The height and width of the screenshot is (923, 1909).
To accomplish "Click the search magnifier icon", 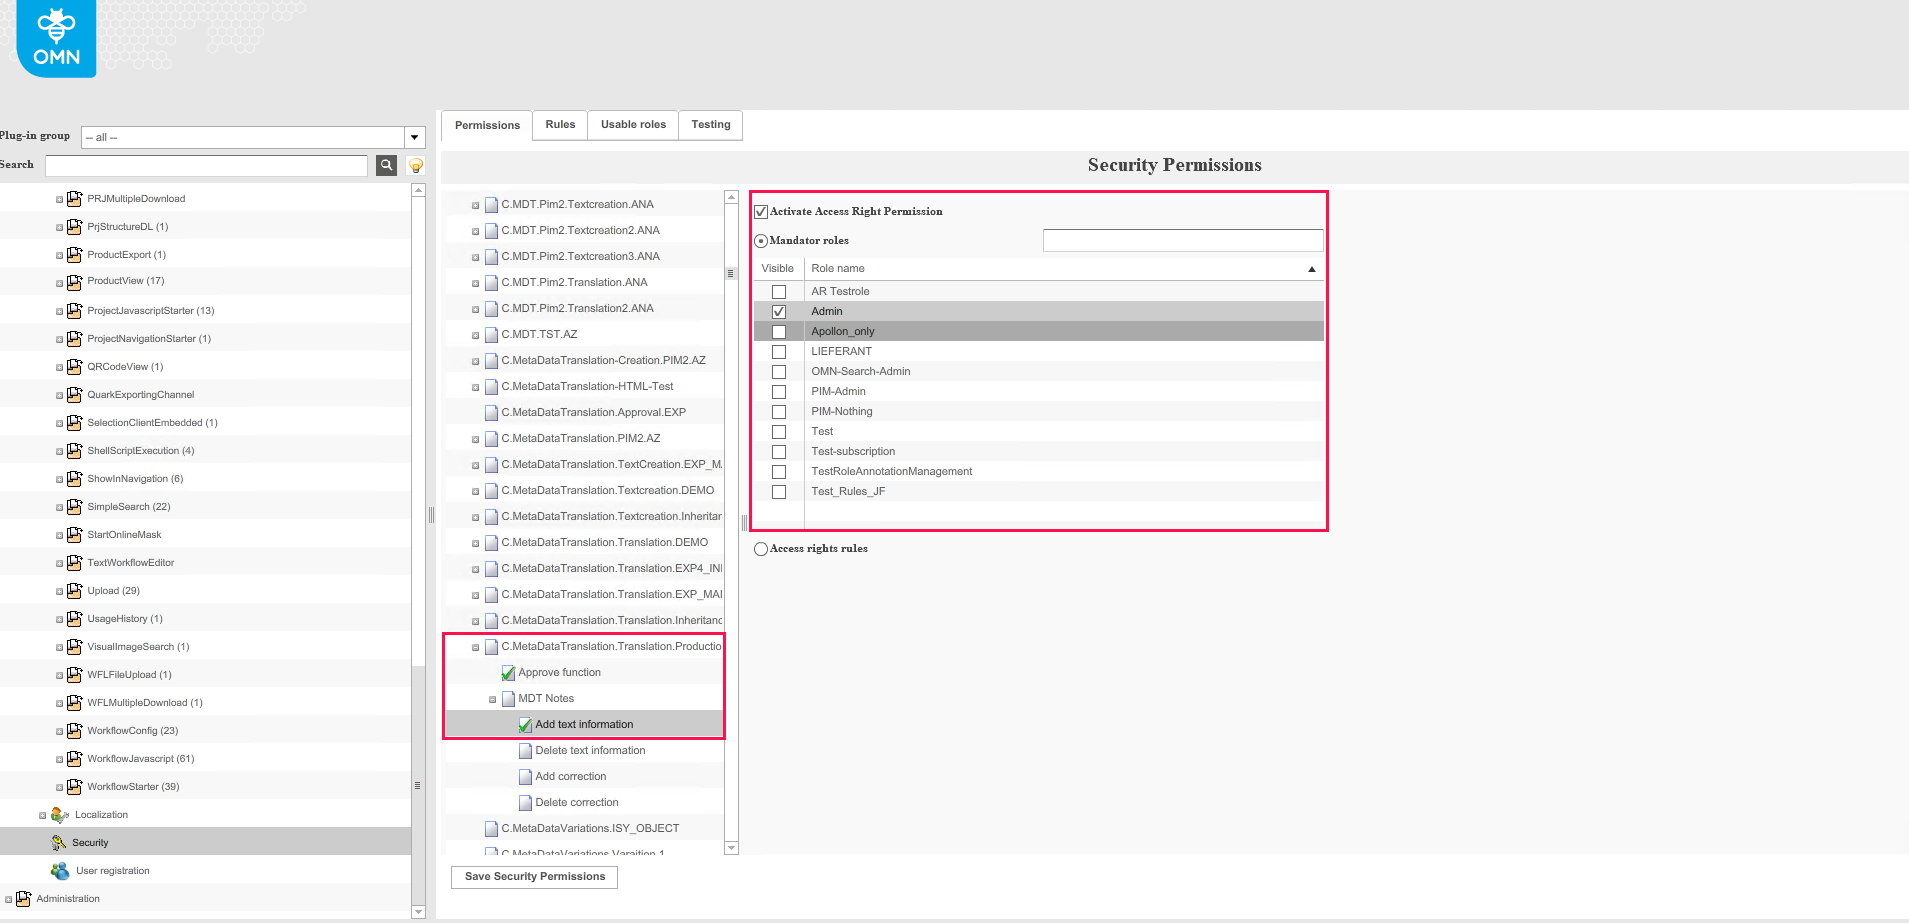I will tap(386, 165).
